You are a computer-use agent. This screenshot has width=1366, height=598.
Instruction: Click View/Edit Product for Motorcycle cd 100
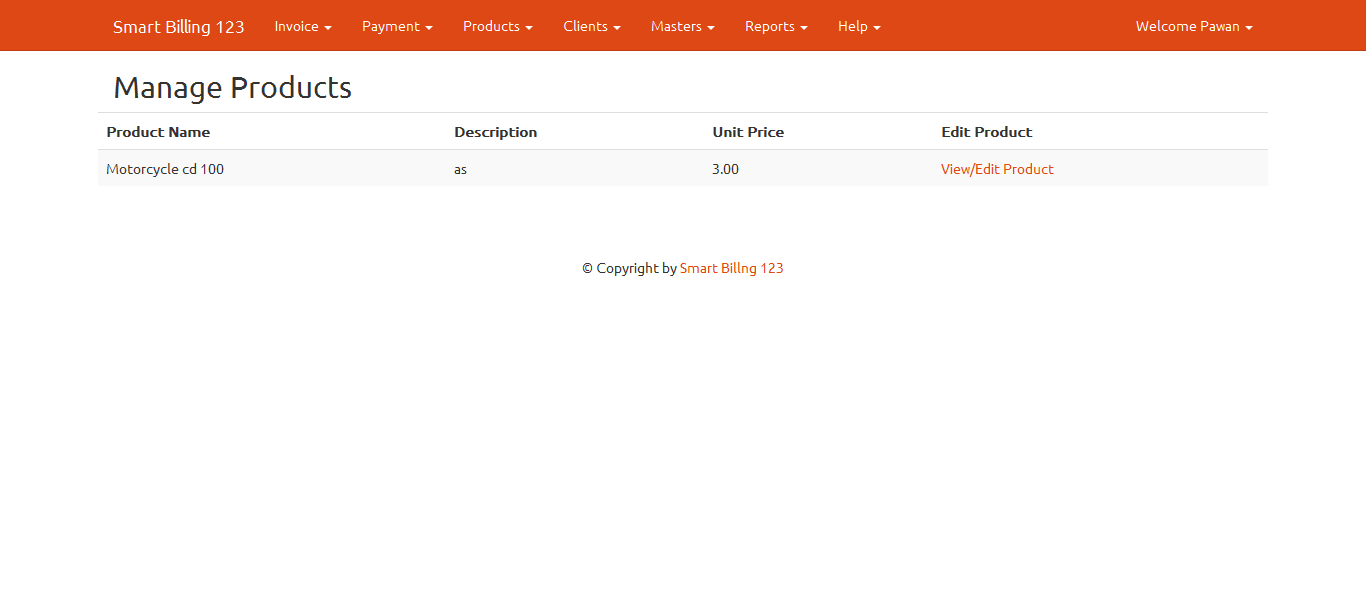[997, 169]
